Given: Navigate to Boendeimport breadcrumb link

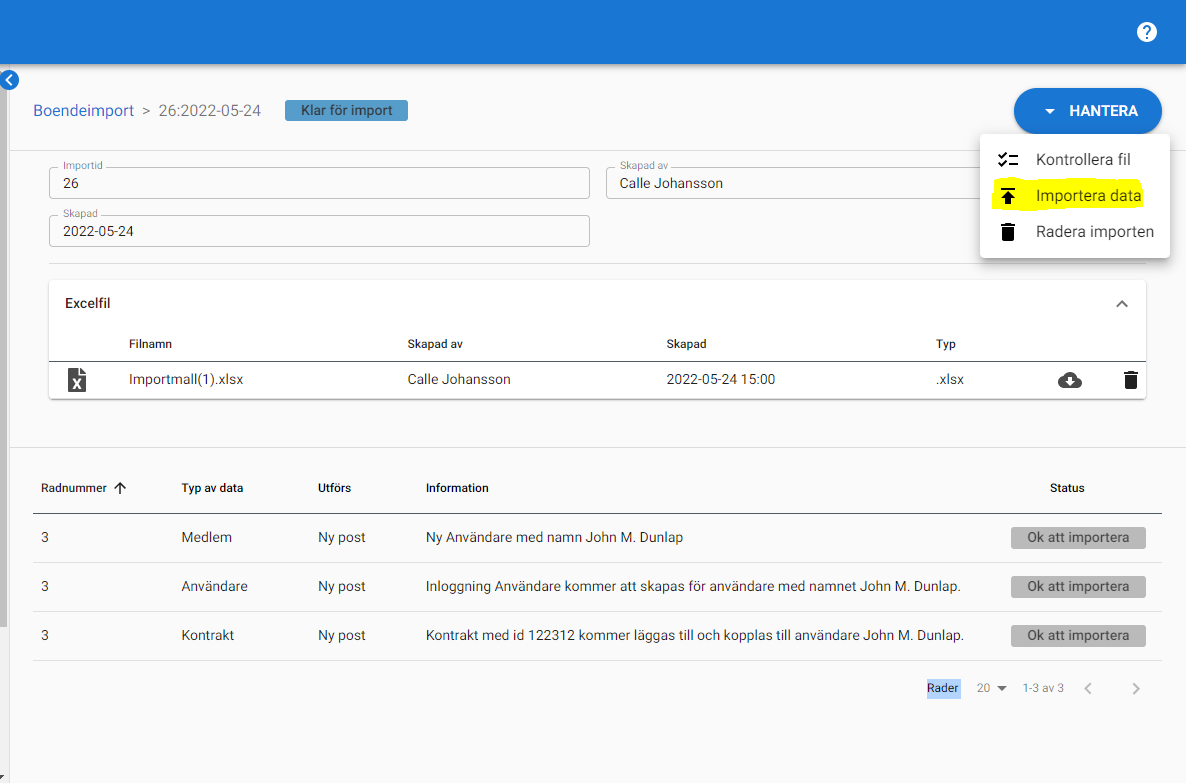Looking at the screenshot, I should [x=83, y=111].
